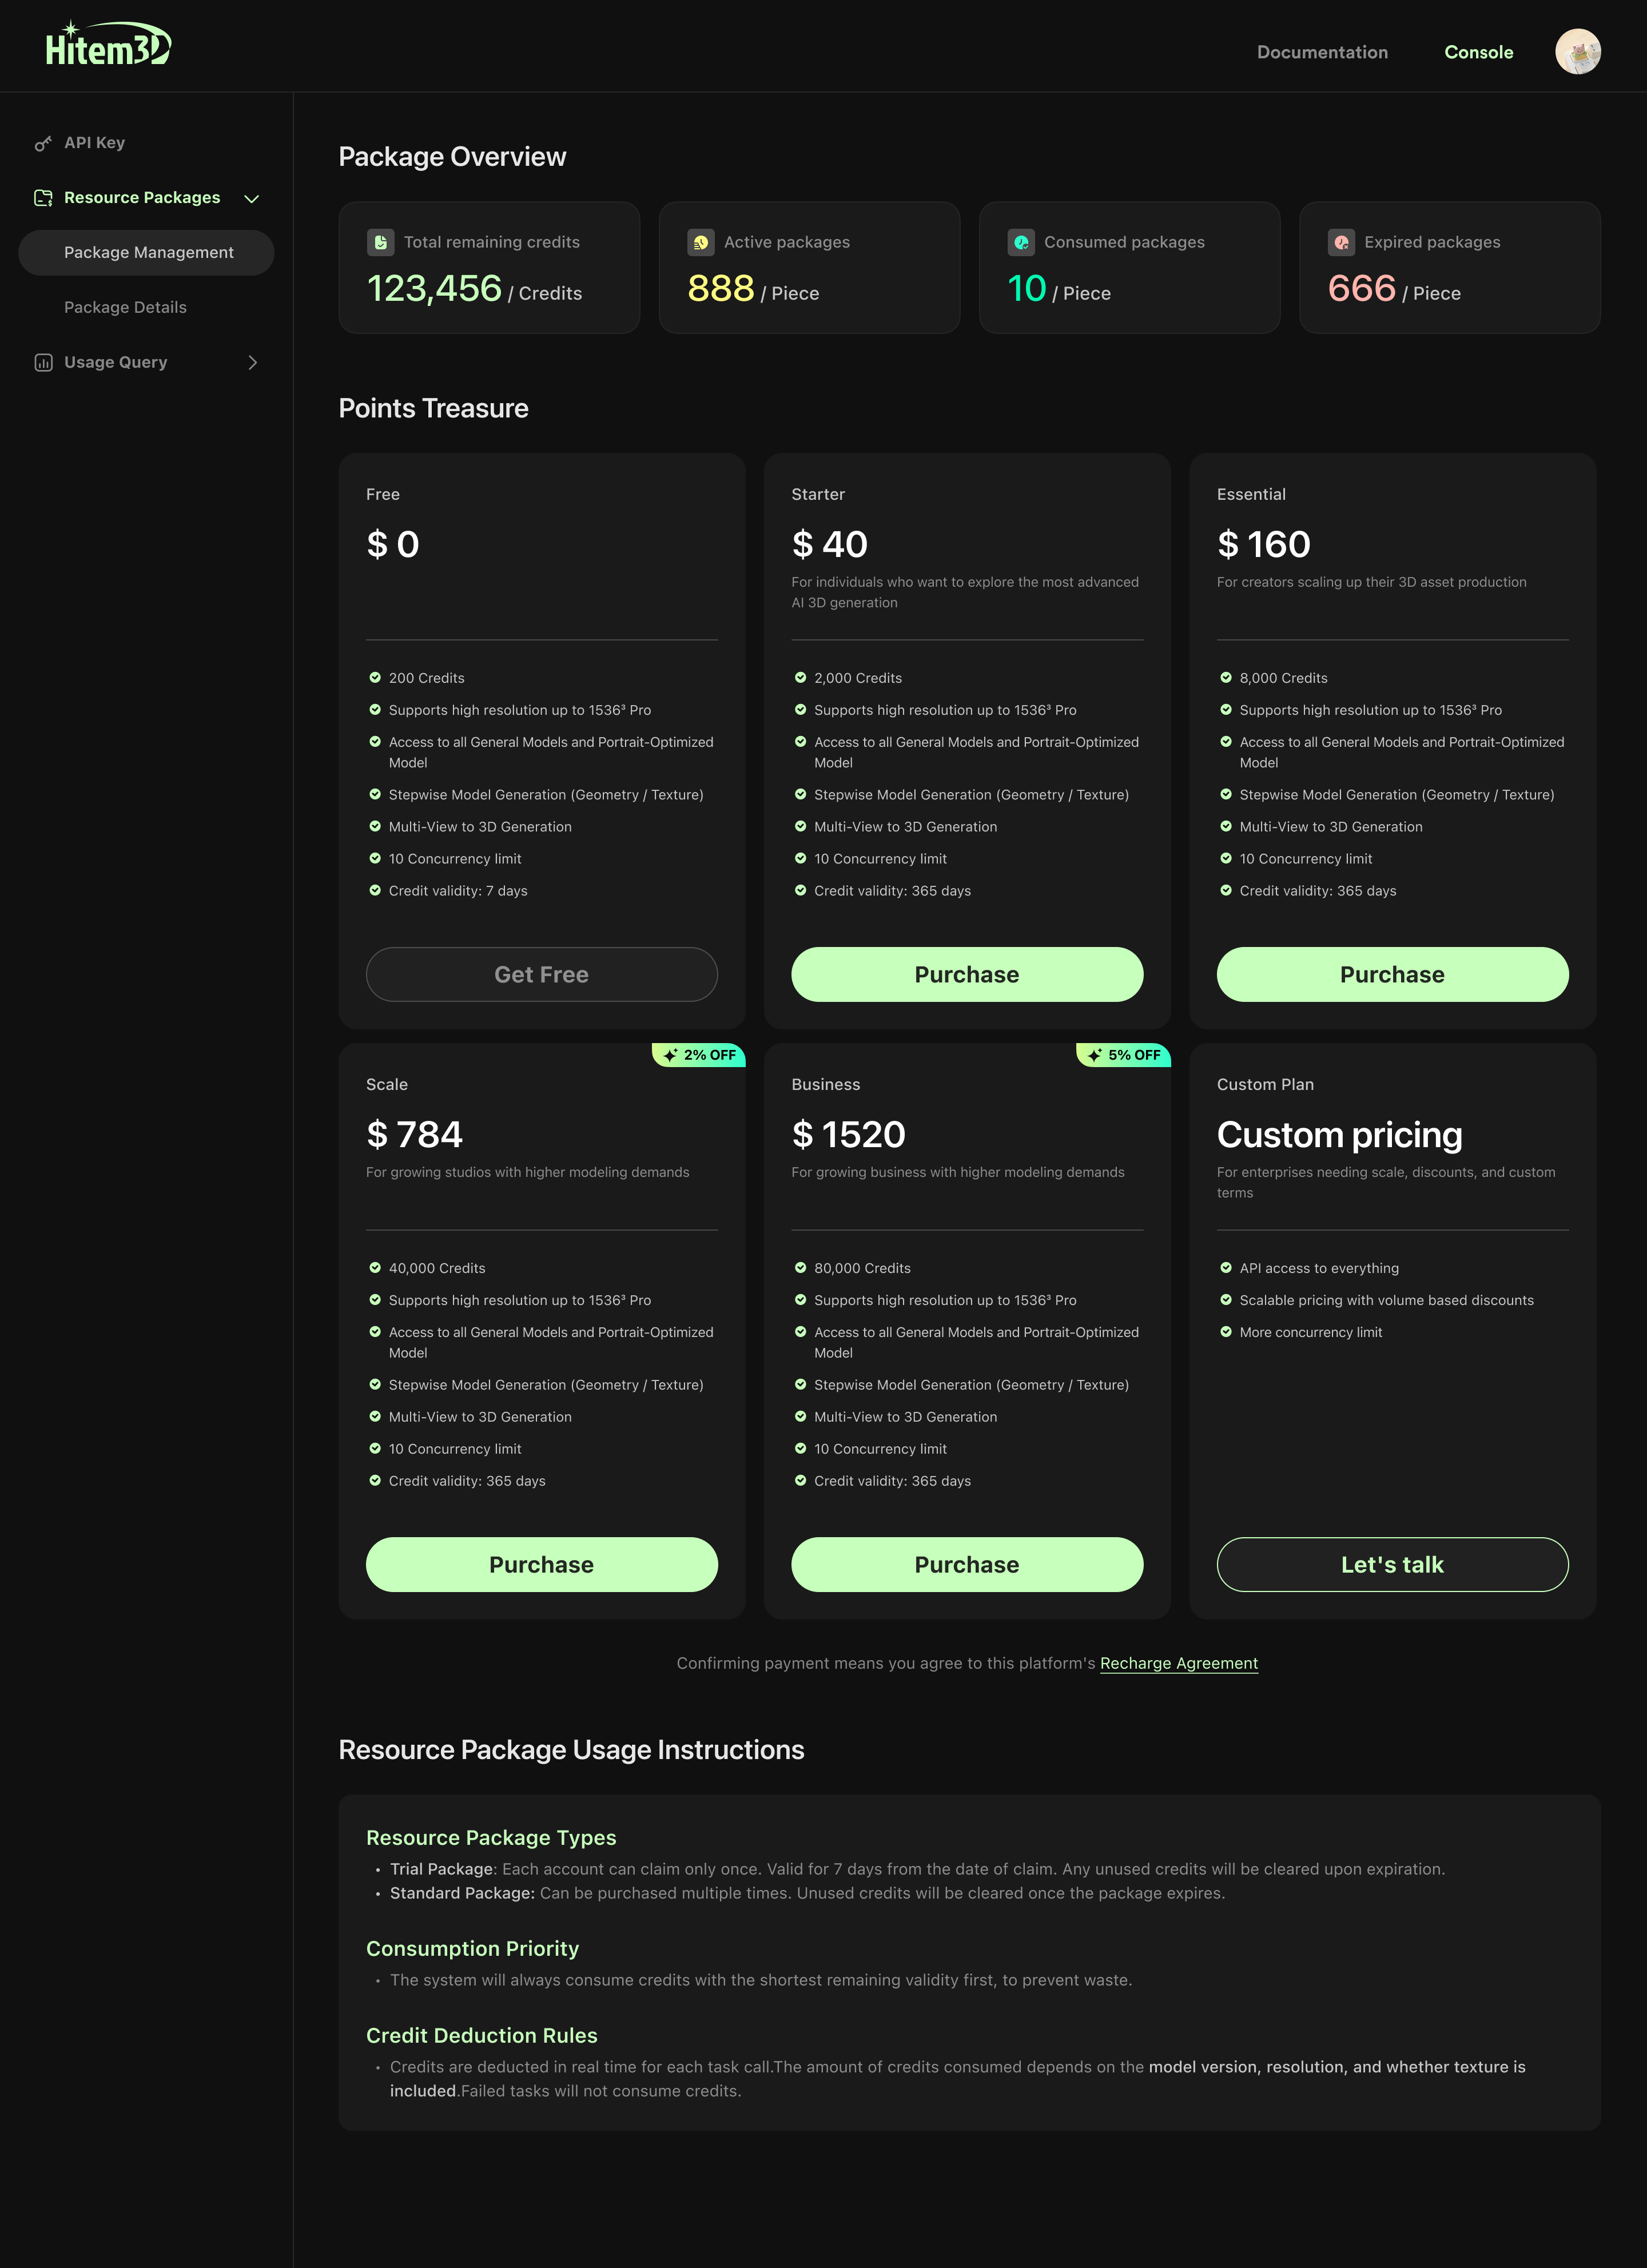Screen dimensions: 1647x2268
Task: Select the API Key sidebar icon
Action: (x=42, y=142)
